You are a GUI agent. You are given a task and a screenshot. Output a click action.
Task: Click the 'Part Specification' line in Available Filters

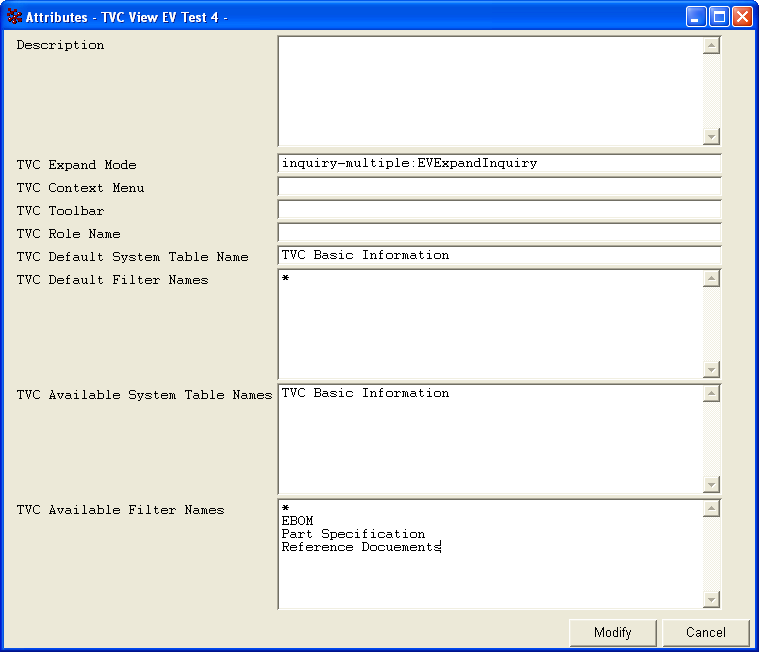[353, 534]
